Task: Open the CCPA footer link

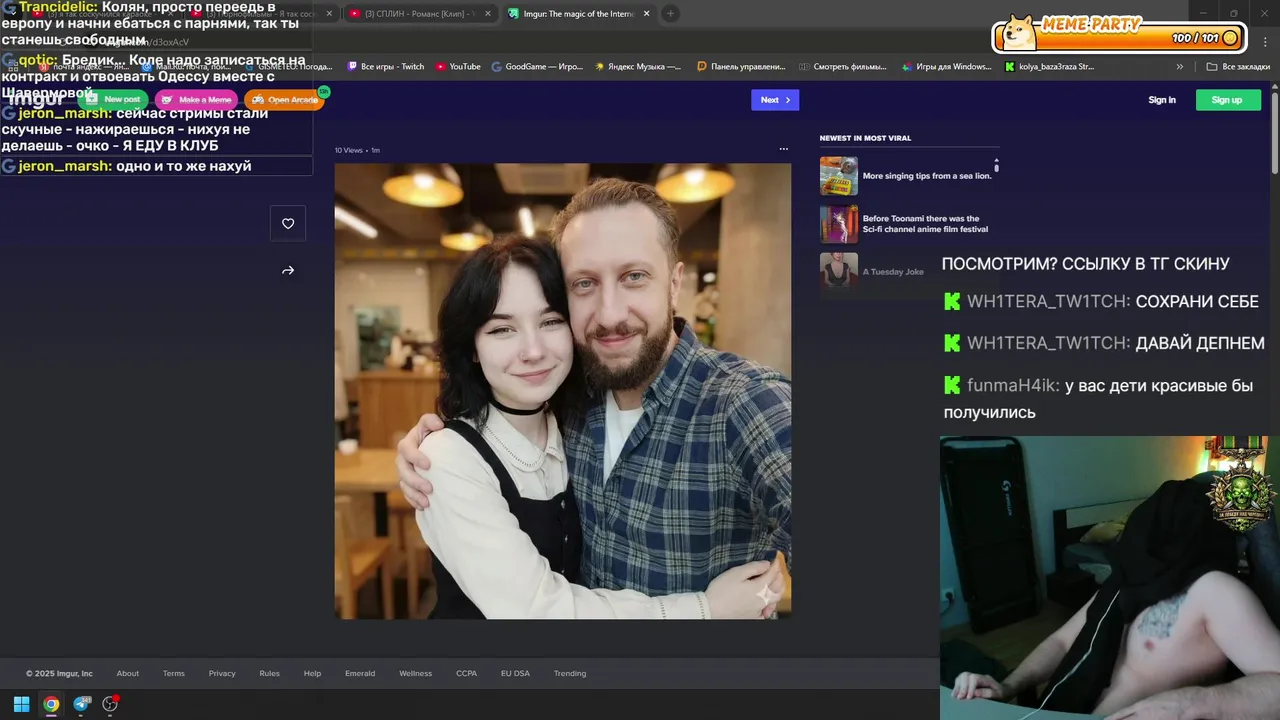Action: tap(467, 674)
